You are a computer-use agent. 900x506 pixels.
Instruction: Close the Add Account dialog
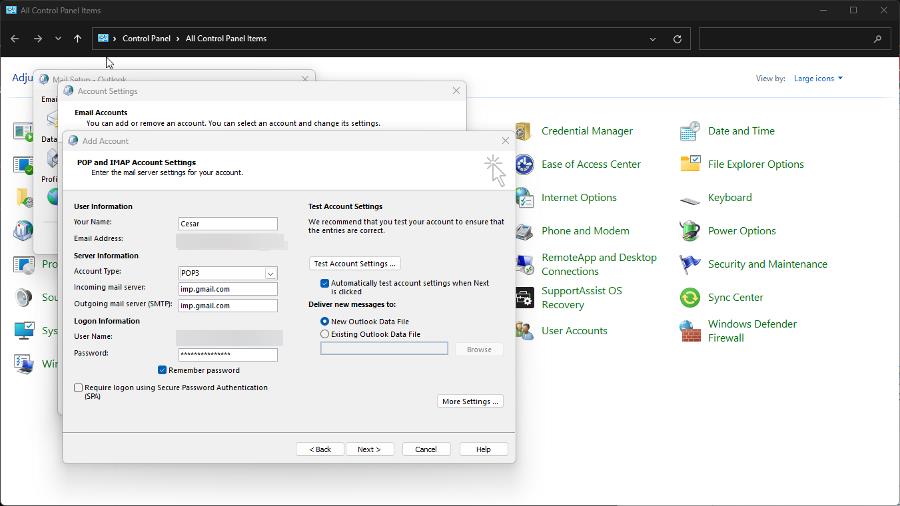tap(505, 141)
